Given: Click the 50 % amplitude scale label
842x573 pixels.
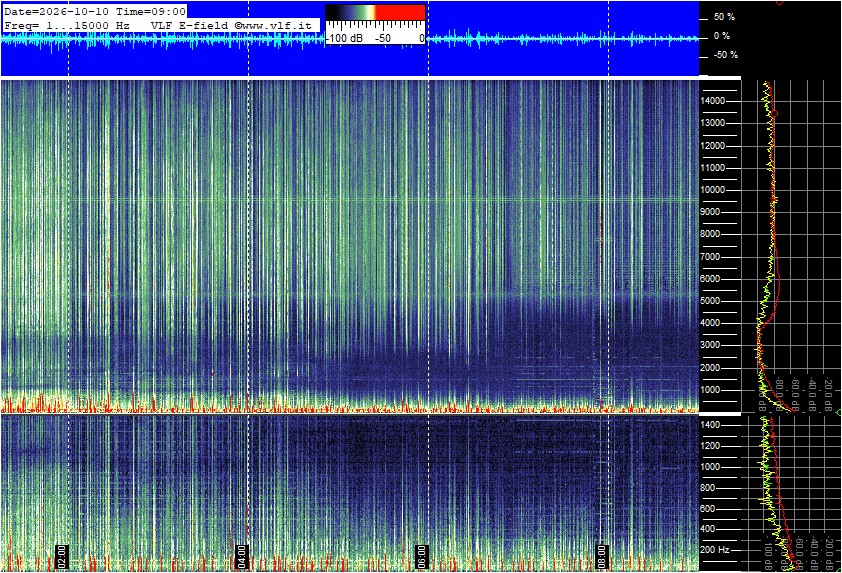Looking at the screenshot, I should [x=724, y=17].
